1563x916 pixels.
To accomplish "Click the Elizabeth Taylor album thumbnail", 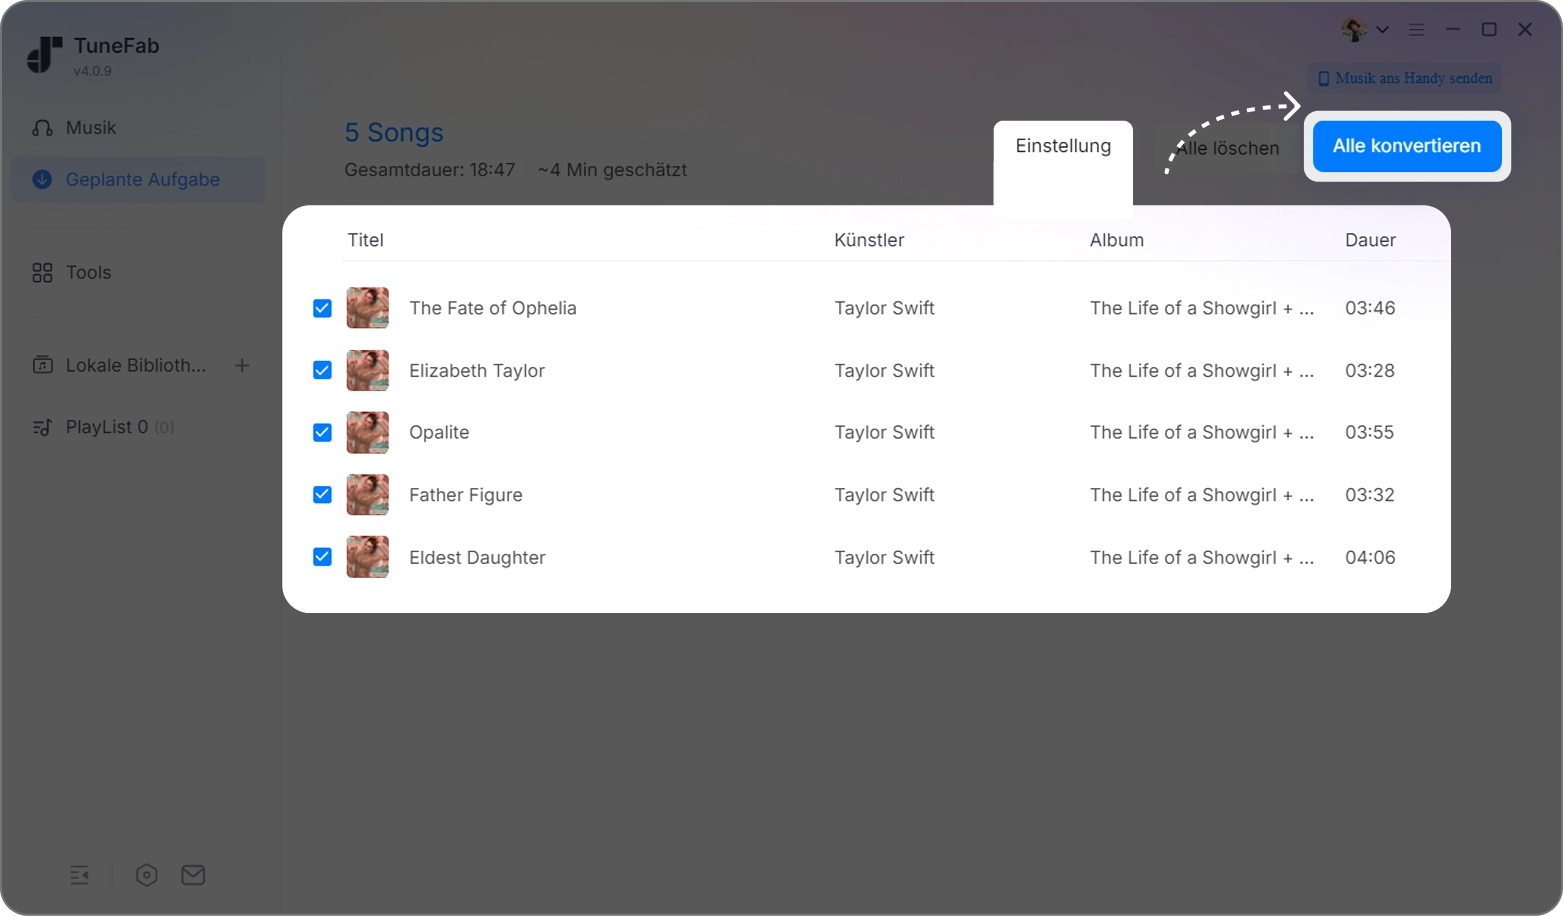I will (x=368, y=370).
